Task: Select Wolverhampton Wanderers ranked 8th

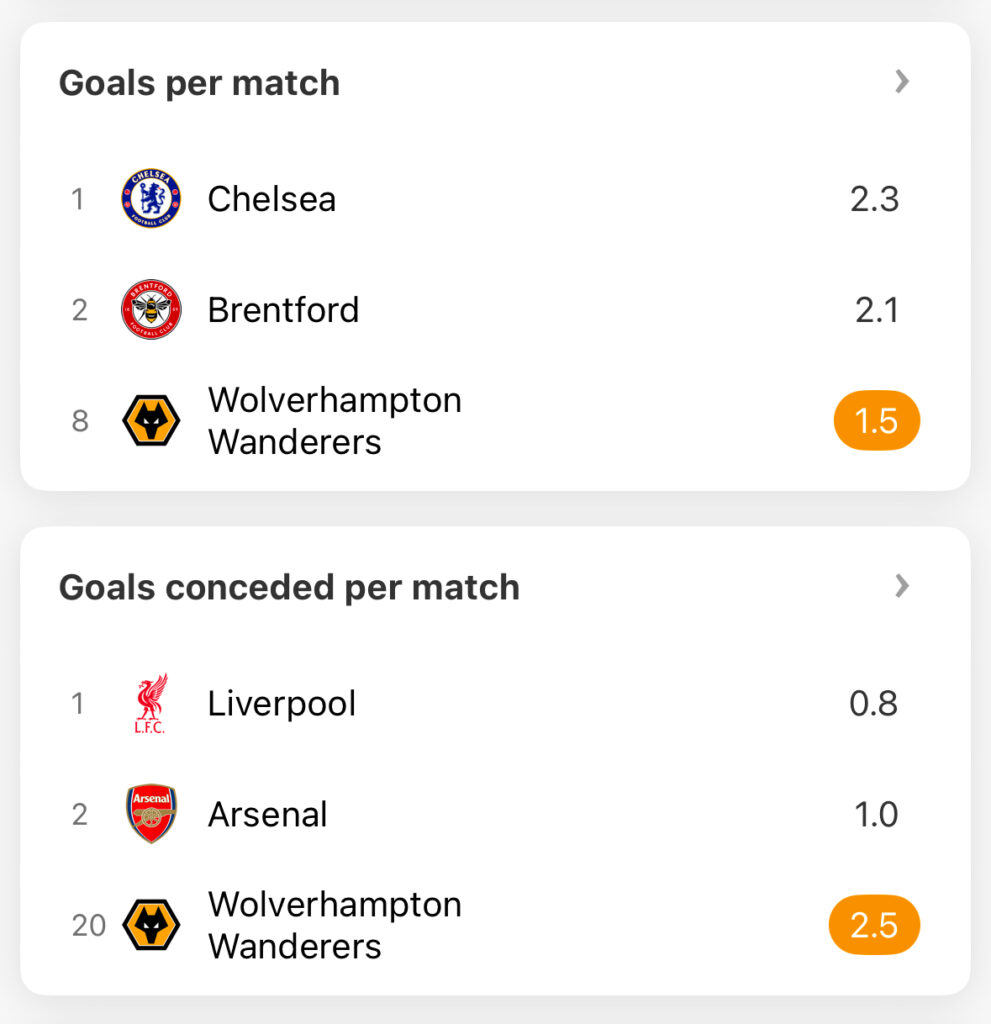Action: pos(334,421)
